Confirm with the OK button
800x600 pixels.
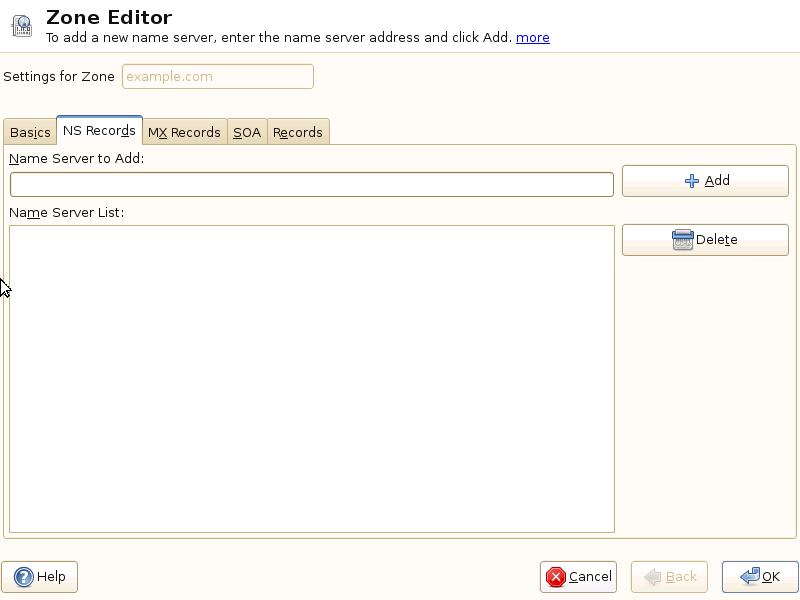pos(760,577)
